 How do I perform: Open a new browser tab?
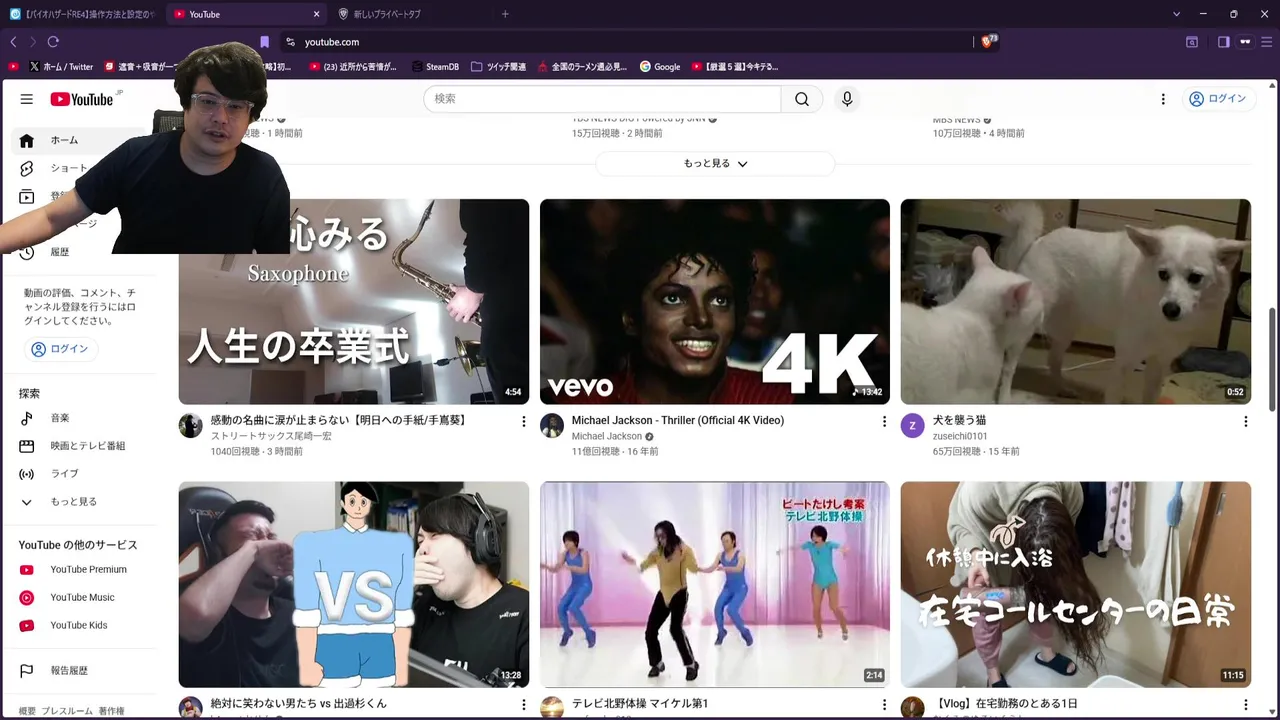[x=505, y=14]
